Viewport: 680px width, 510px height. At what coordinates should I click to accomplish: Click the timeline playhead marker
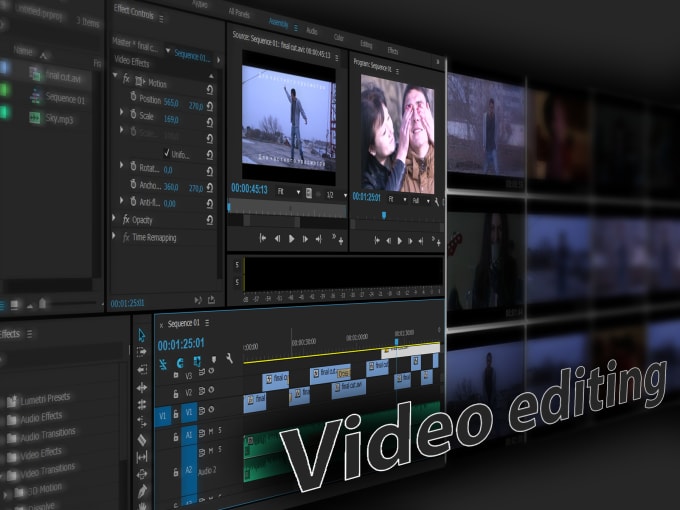[x=396, y=342]
